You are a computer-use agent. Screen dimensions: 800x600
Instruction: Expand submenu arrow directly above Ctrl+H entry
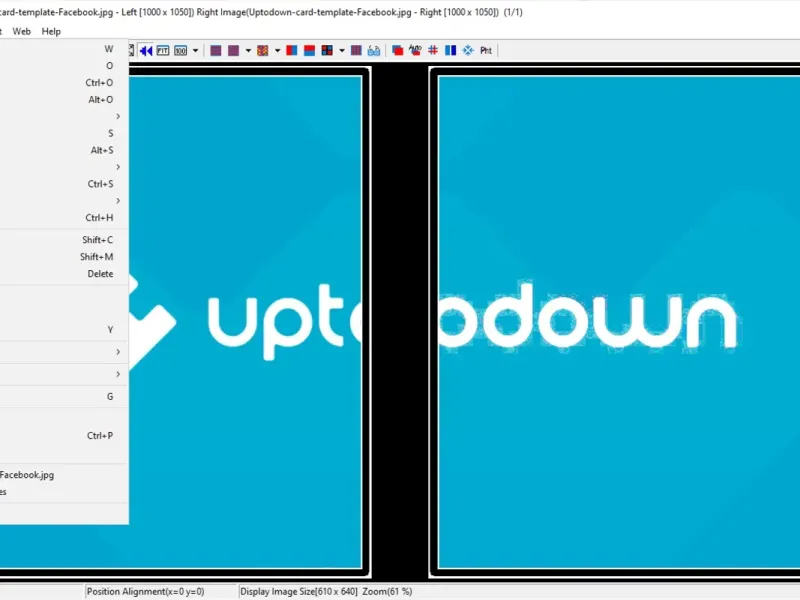pyautogui.click(x=118, y=201)
